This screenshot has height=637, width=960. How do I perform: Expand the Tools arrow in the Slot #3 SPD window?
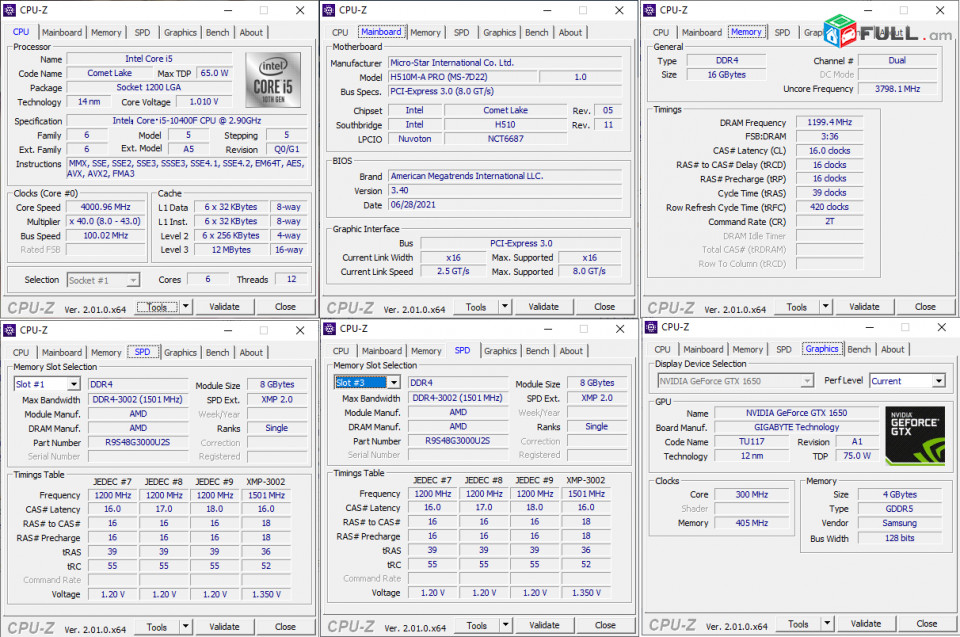pyautogui.click(x=505, y=625)
